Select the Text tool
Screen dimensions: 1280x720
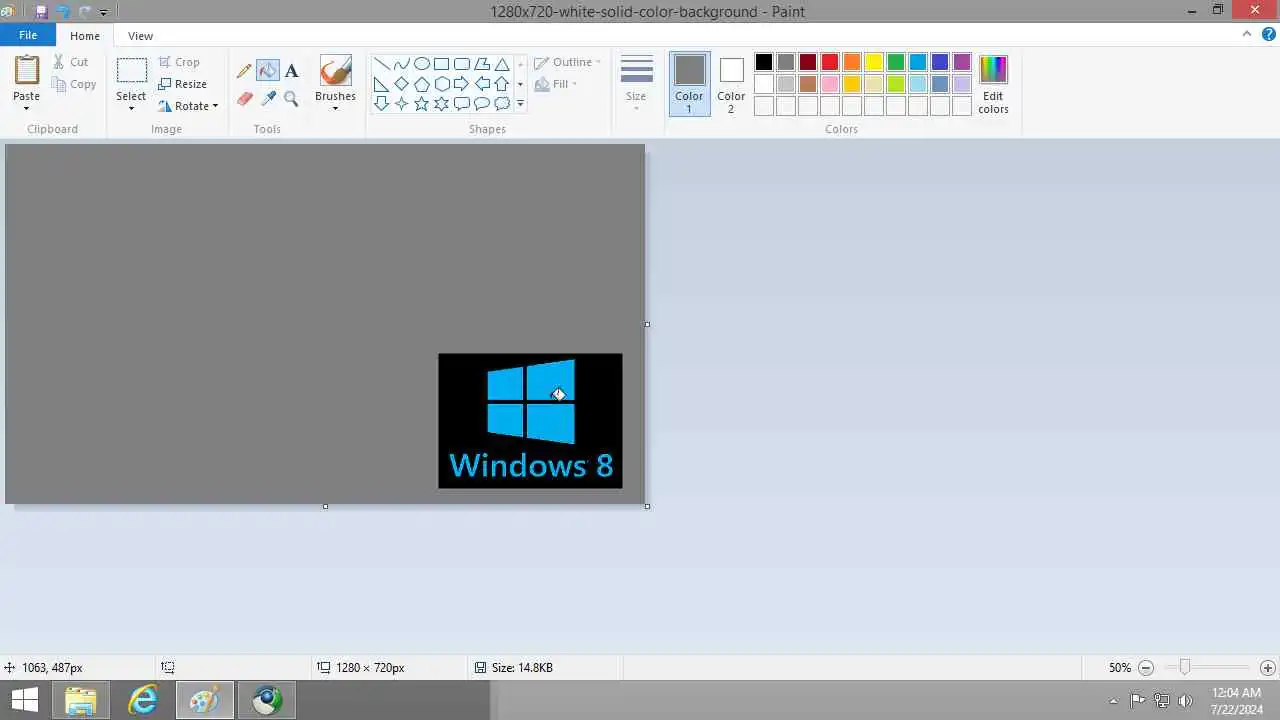pos(291,71)
